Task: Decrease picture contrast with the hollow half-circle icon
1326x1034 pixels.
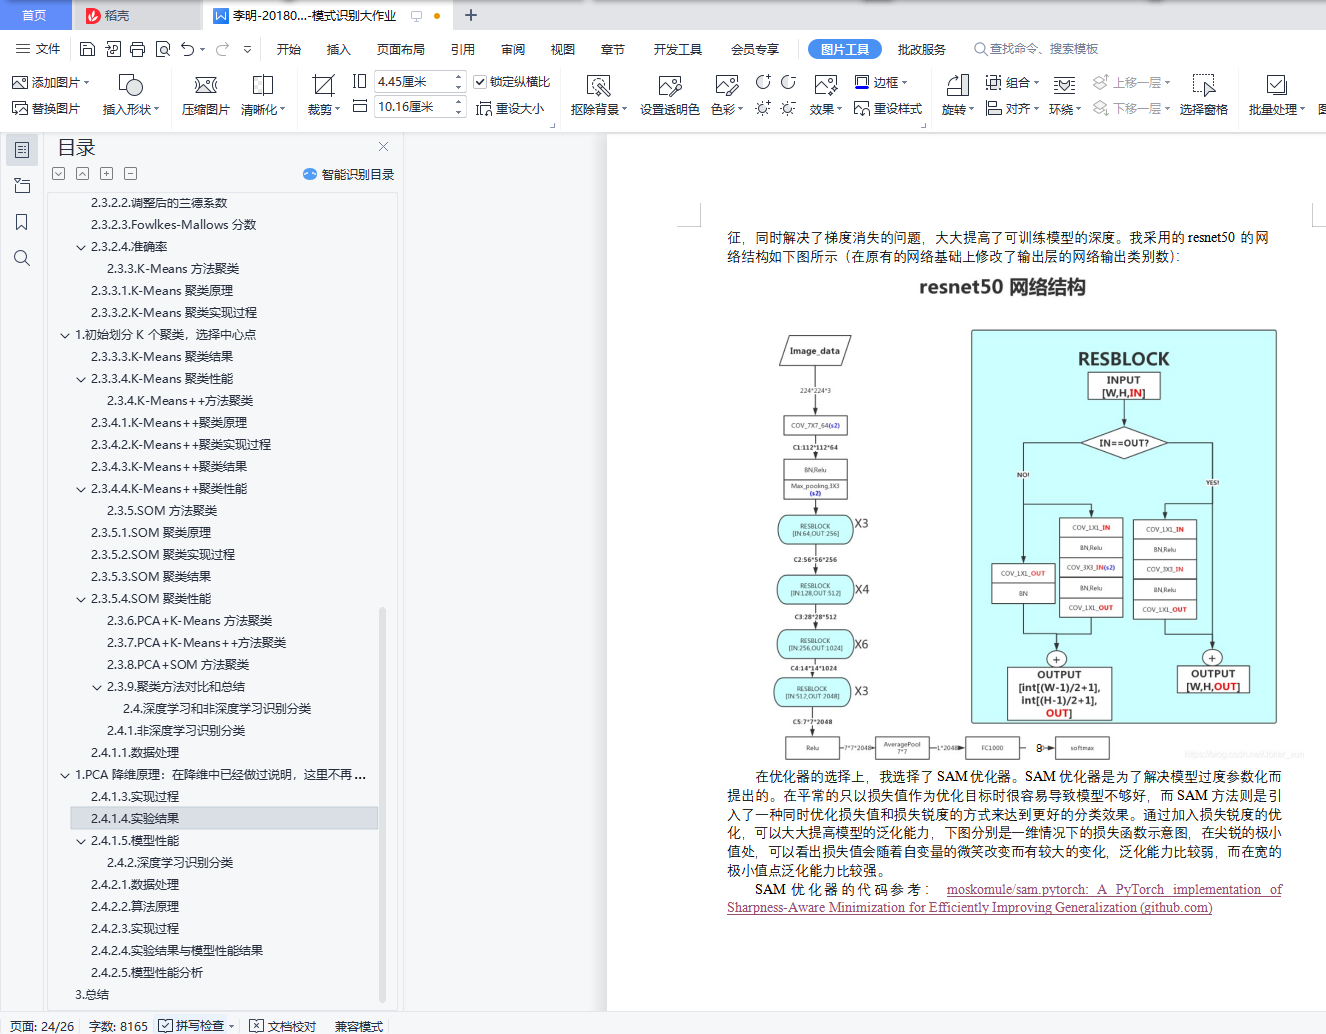Action: [788, 82]
